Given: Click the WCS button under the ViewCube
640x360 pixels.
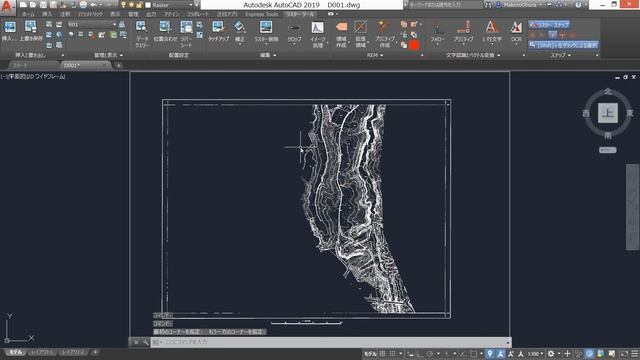Looking at the screenshot, I should click(607, 150).
